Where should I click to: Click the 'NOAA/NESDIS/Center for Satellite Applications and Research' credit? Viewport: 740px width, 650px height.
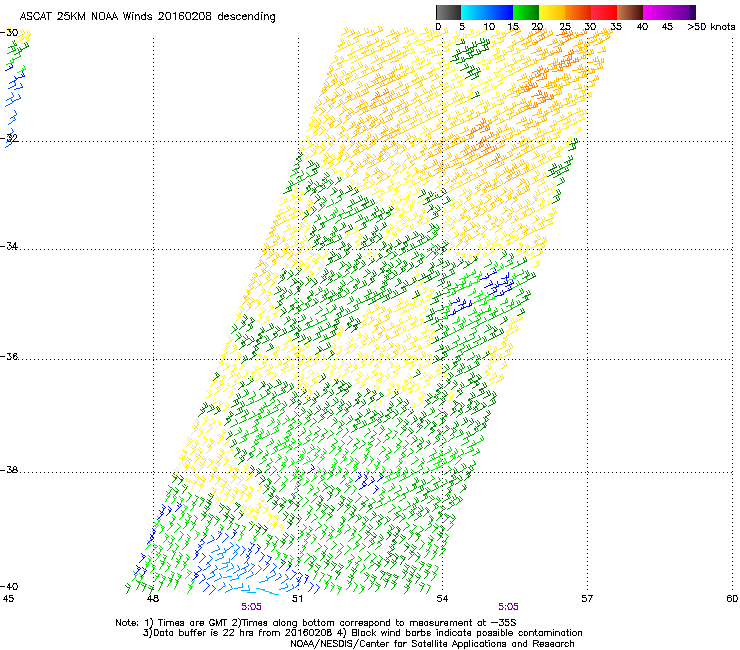[432, 644]
